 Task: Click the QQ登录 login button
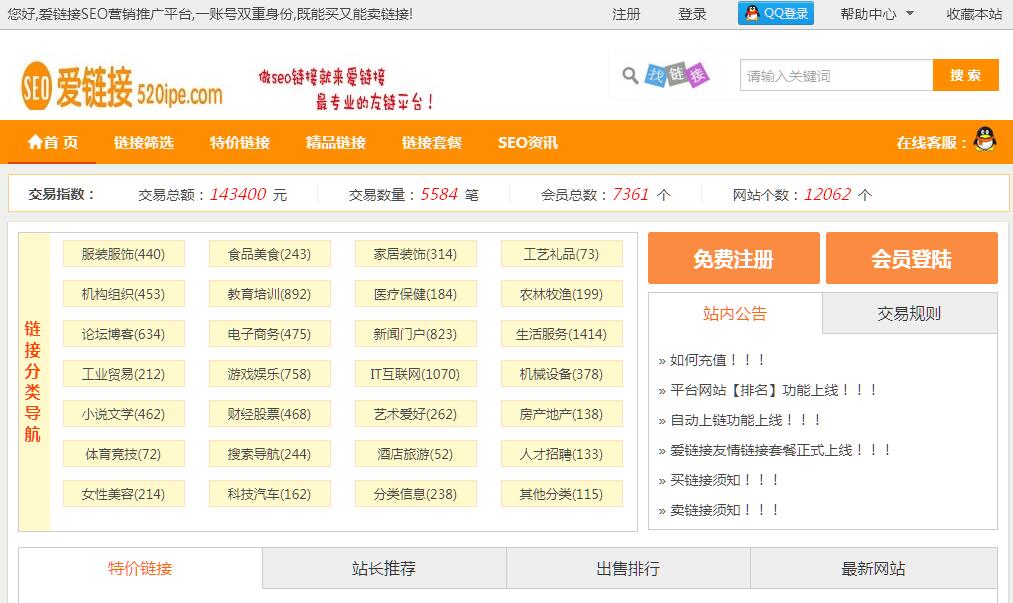(x=776, y=14)
